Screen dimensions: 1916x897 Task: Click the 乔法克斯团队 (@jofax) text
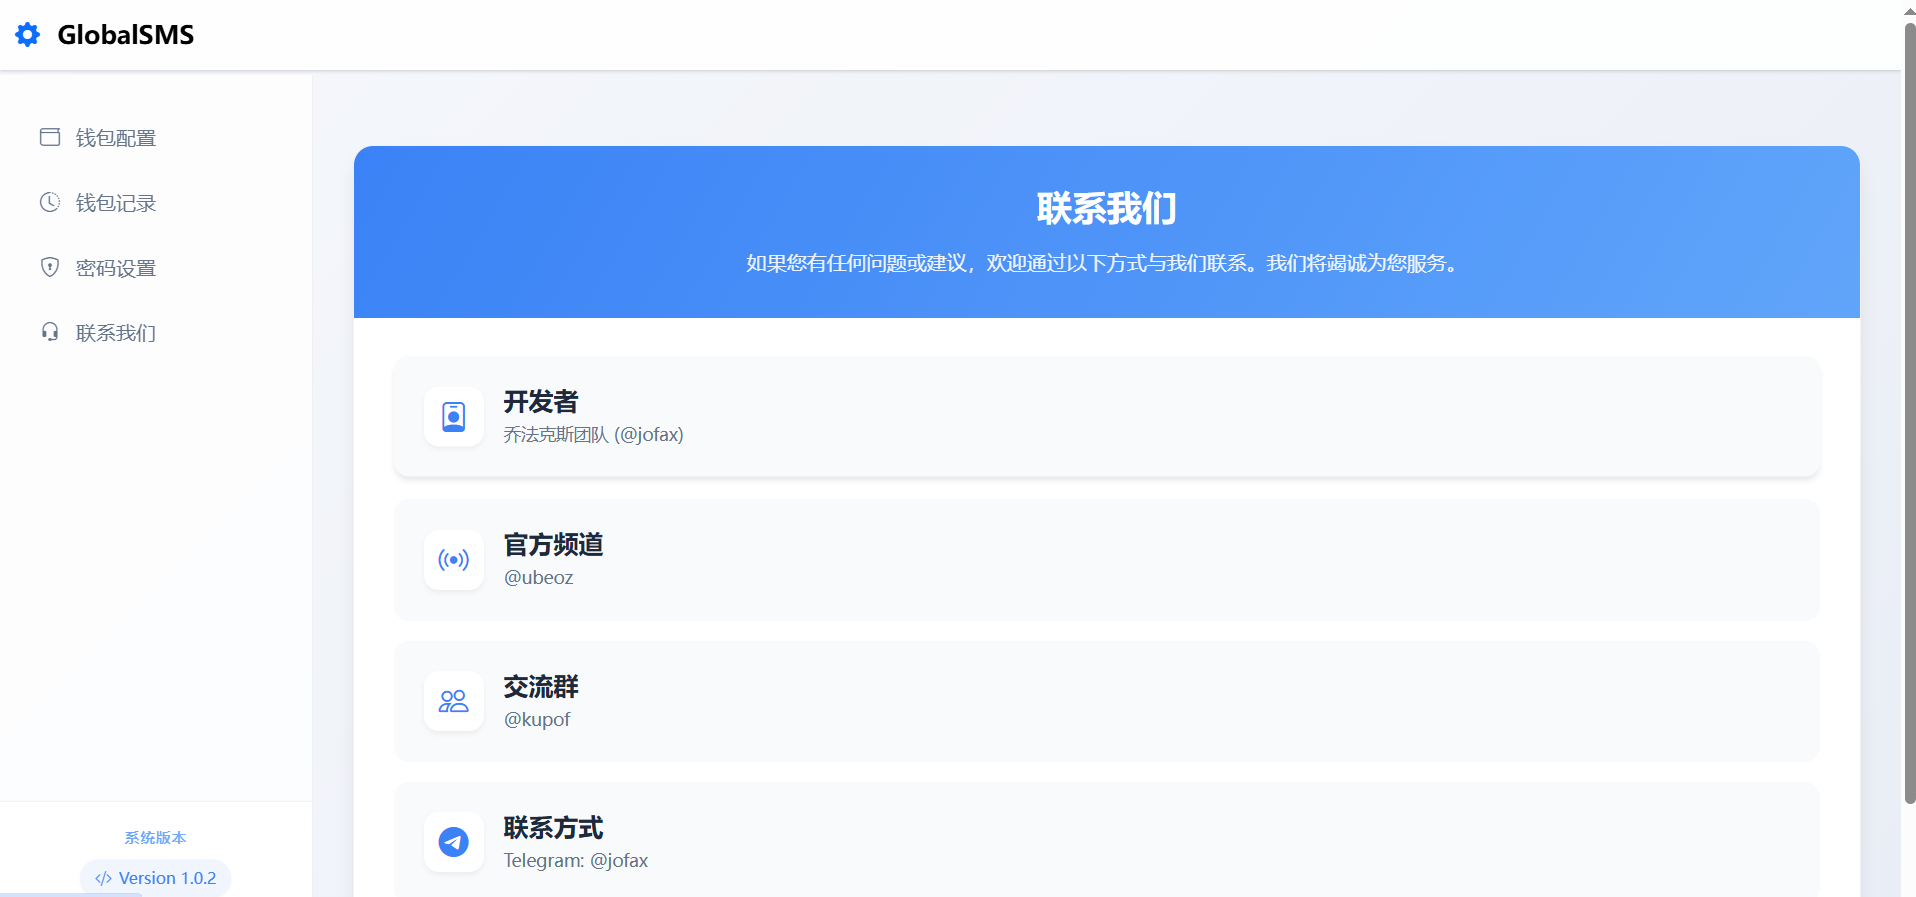click(594, 435)
